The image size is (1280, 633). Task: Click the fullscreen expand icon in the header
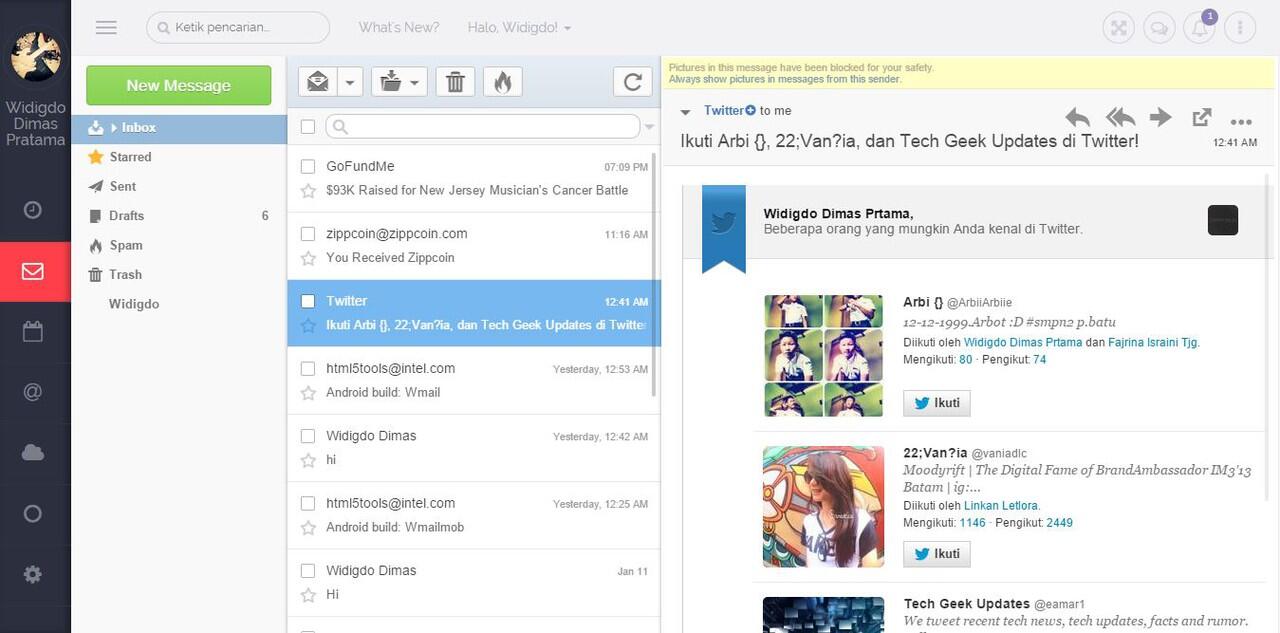click(x=1119, y=28)
